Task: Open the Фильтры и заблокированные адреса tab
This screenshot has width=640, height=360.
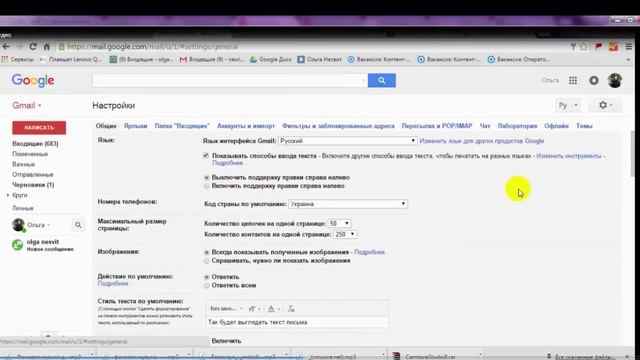Action: (x=338, y=126)
